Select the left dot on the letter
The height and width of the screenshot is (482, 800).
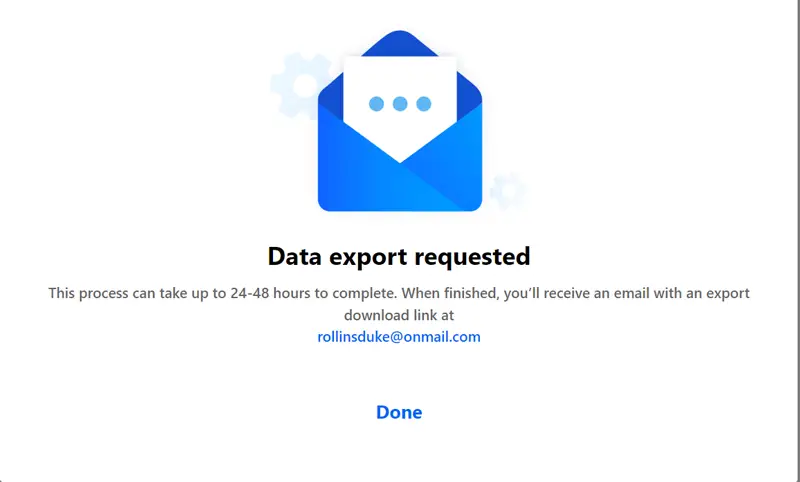coord(376,104)
